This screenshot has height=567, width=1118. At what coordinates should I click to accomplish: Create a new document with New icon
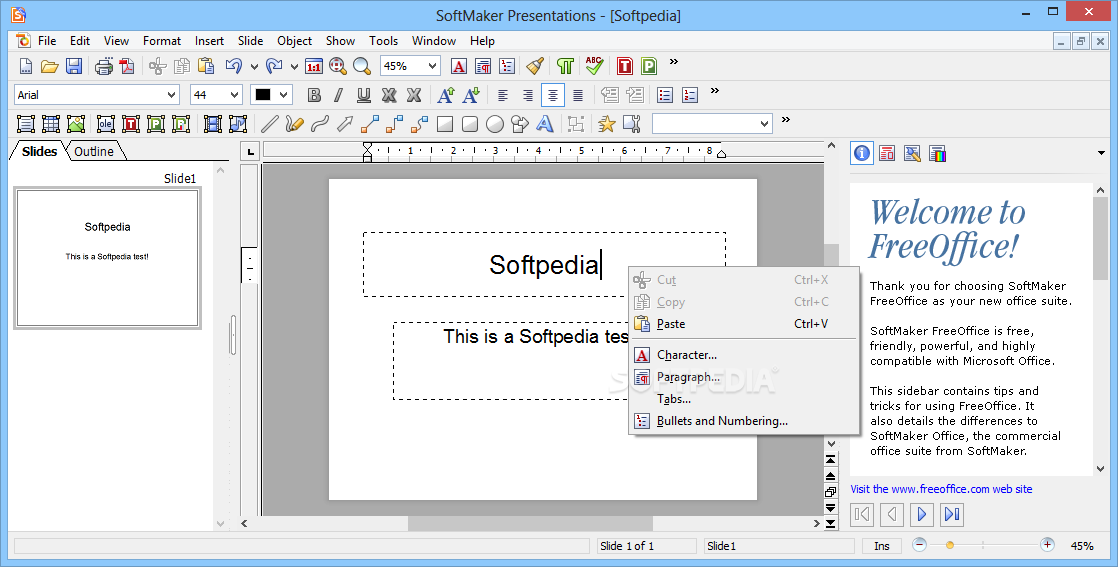point(26,66)
